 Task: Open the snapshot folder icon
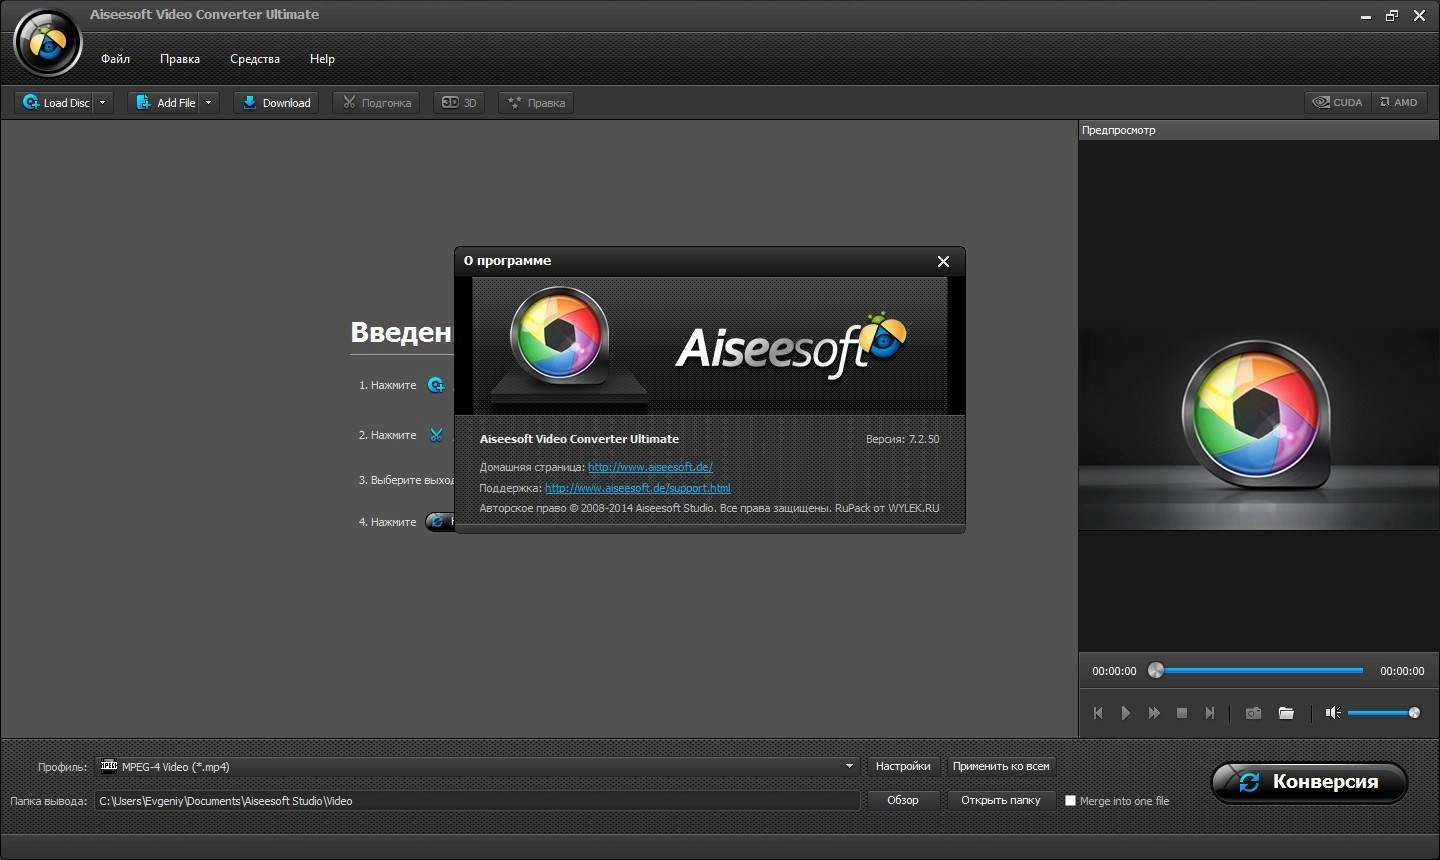point(1286,713)
